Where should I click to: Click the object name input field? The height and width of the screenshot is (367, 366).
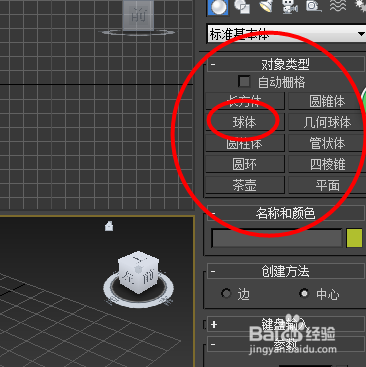click(277, 238)
